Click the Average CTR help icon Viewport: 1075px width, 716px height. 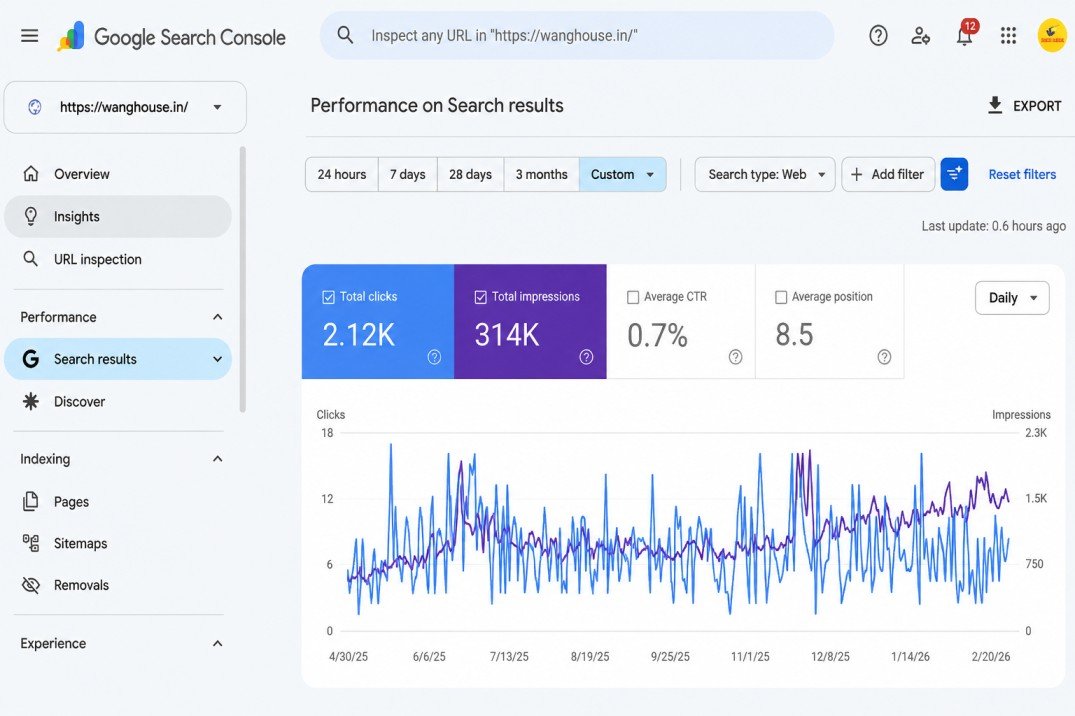coord(736,357)
